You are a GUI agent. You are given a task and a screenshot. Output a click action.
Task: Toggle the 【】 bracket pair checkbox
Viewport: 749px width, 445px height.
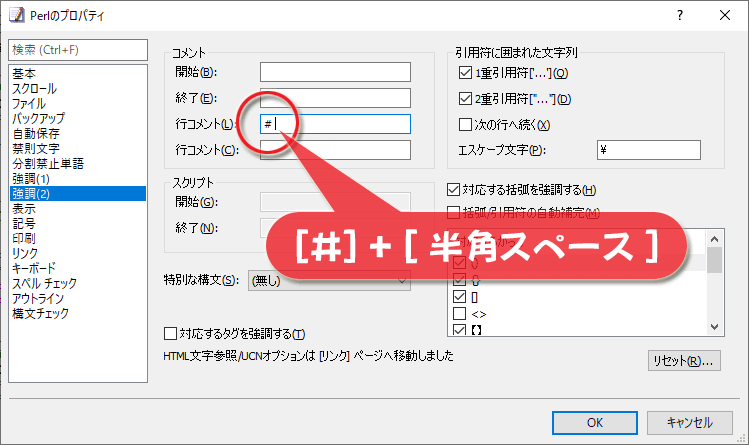[x=460, y=330]
